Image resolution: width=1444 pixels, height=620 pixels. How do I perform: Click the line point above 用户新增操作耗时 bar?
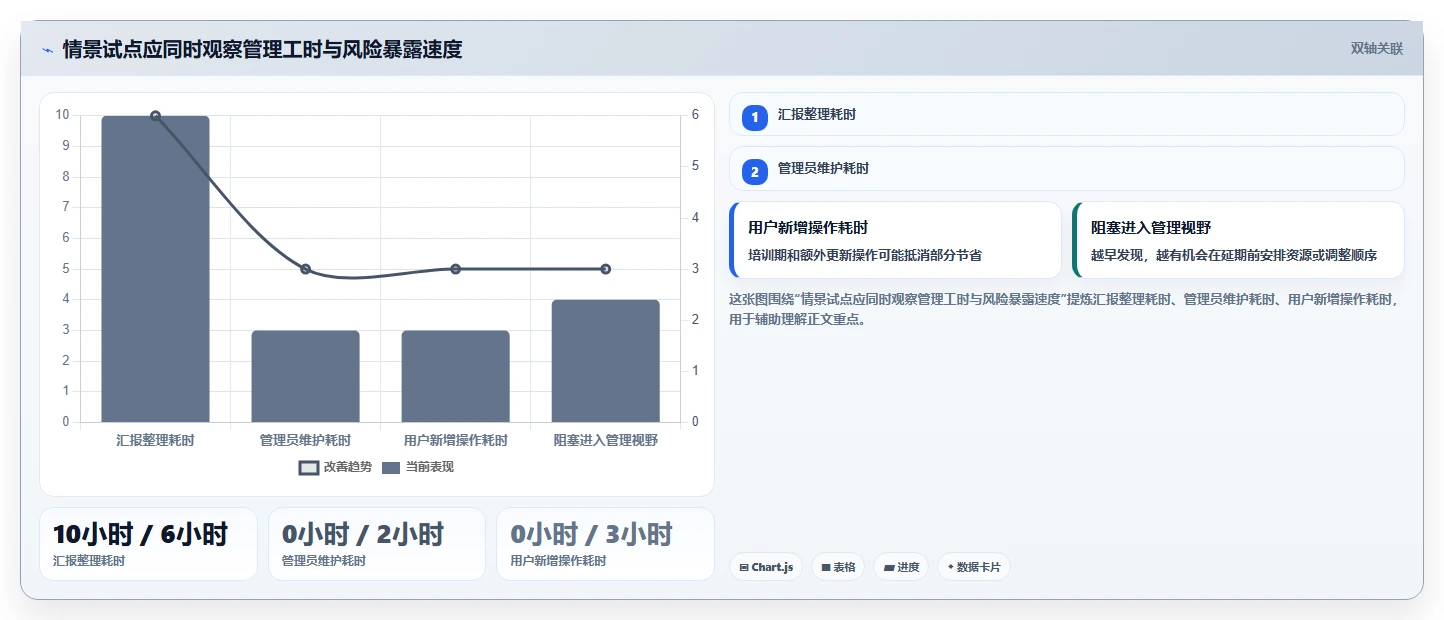coord(455,269)
